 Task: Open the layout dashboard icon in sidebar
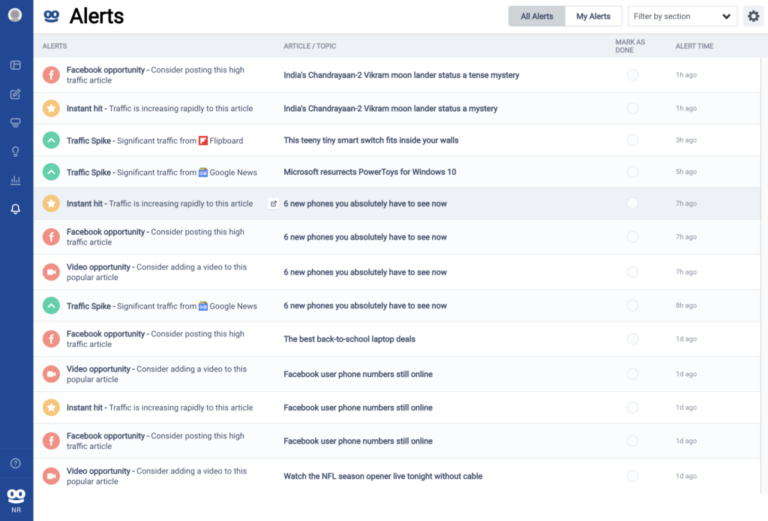click(x=15, y=65)
